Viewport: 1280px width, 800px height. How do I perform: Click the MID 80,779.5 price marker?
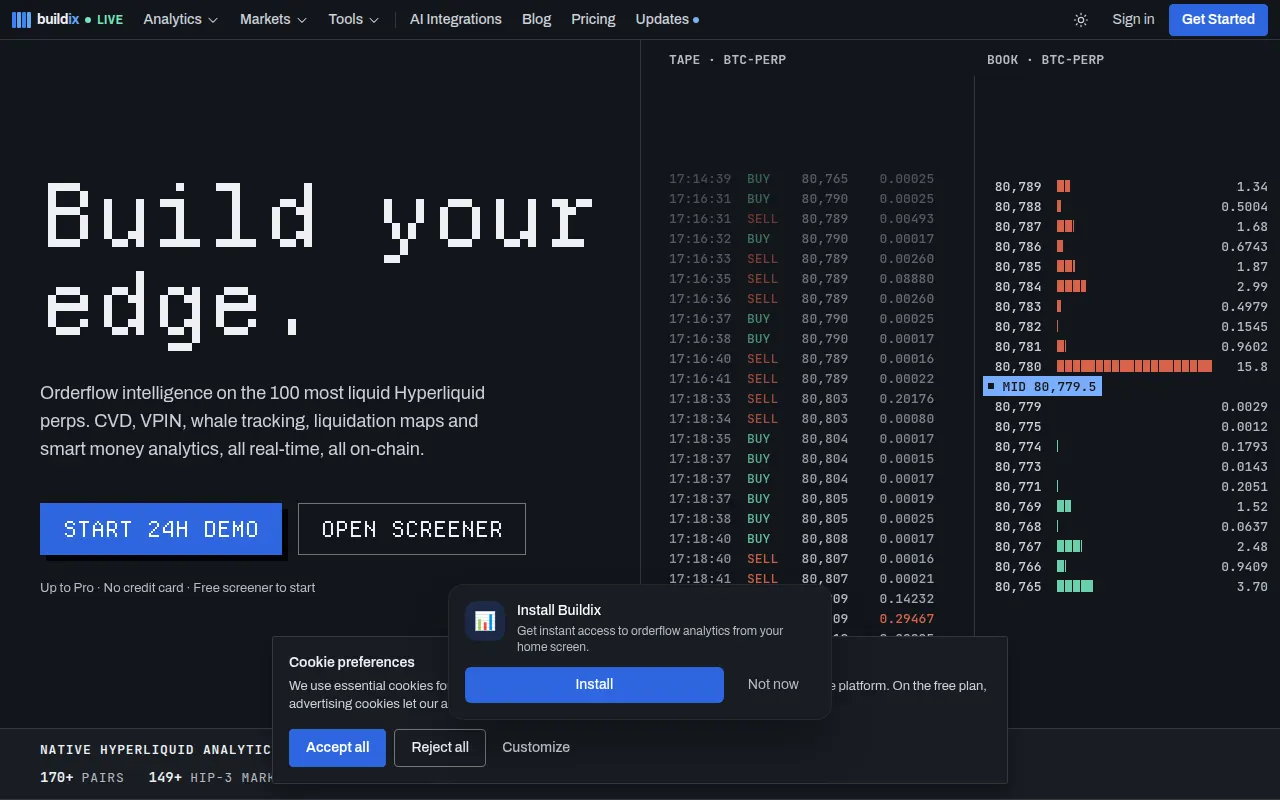click(1042, 386)
